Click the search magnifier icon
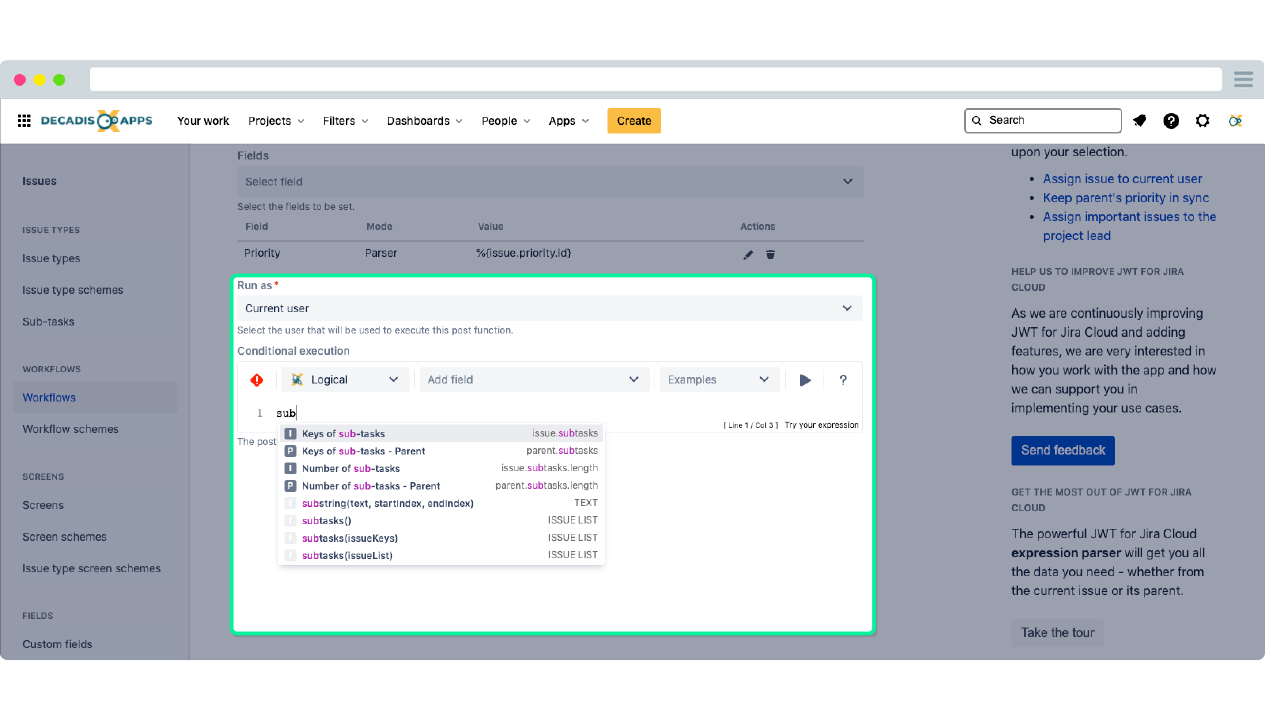 pyautogui.click(x=977, y=120)
